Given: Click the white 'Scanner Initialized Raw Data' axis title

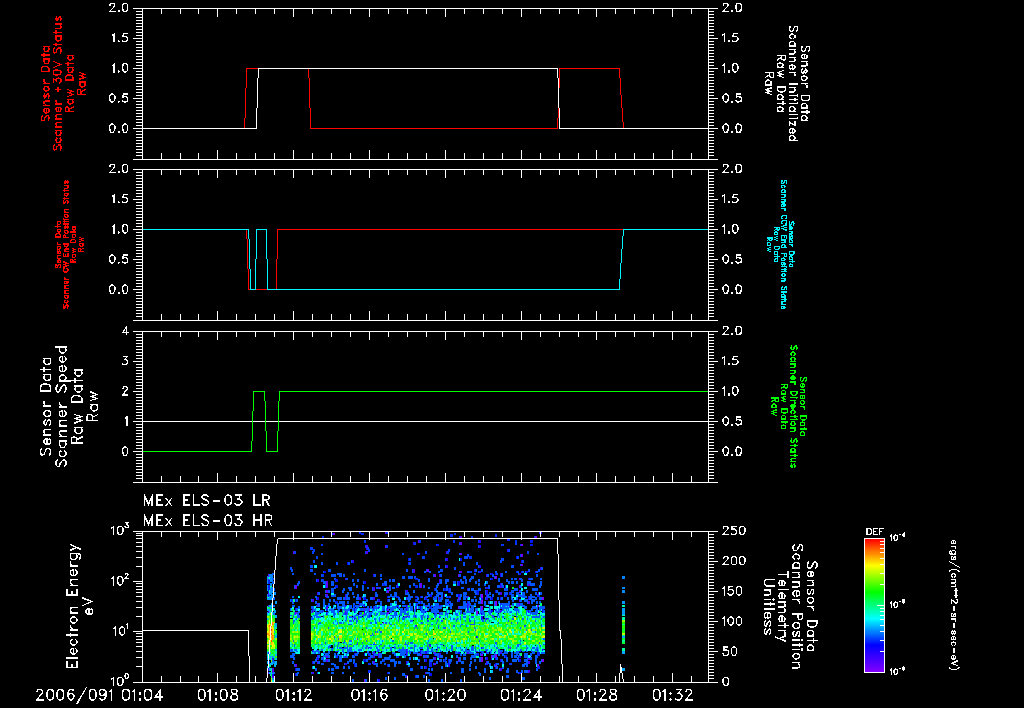Looking at the screenshot, I should tap(787, 84).
